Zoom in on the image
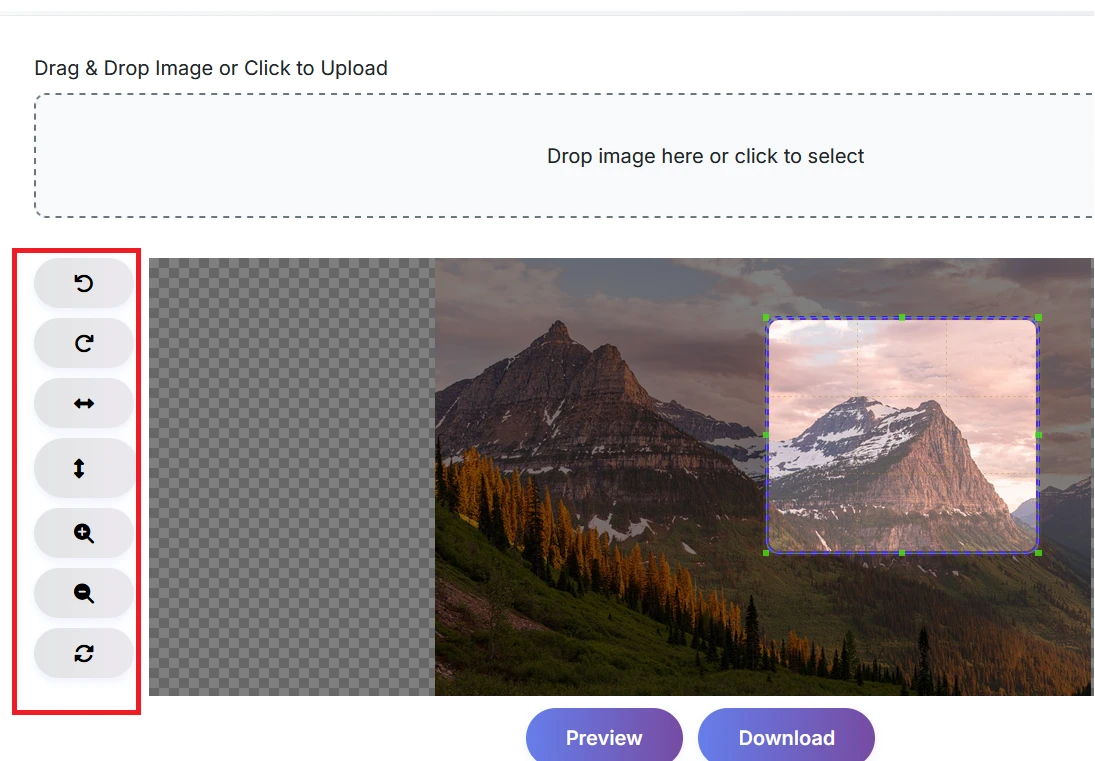This screenshot has height=761, width=1095. (x=84, y=533)
